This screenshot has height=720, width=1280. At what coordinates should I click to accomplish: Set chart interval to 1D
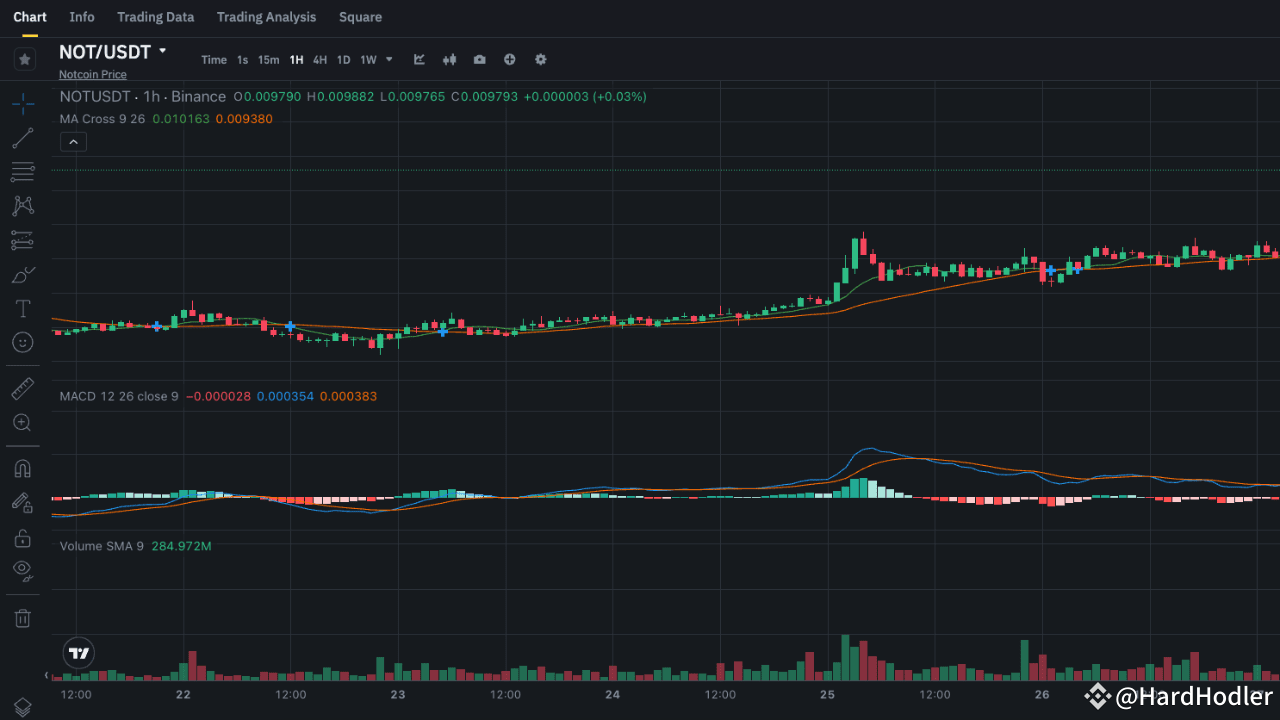click(x=343, y=59)
